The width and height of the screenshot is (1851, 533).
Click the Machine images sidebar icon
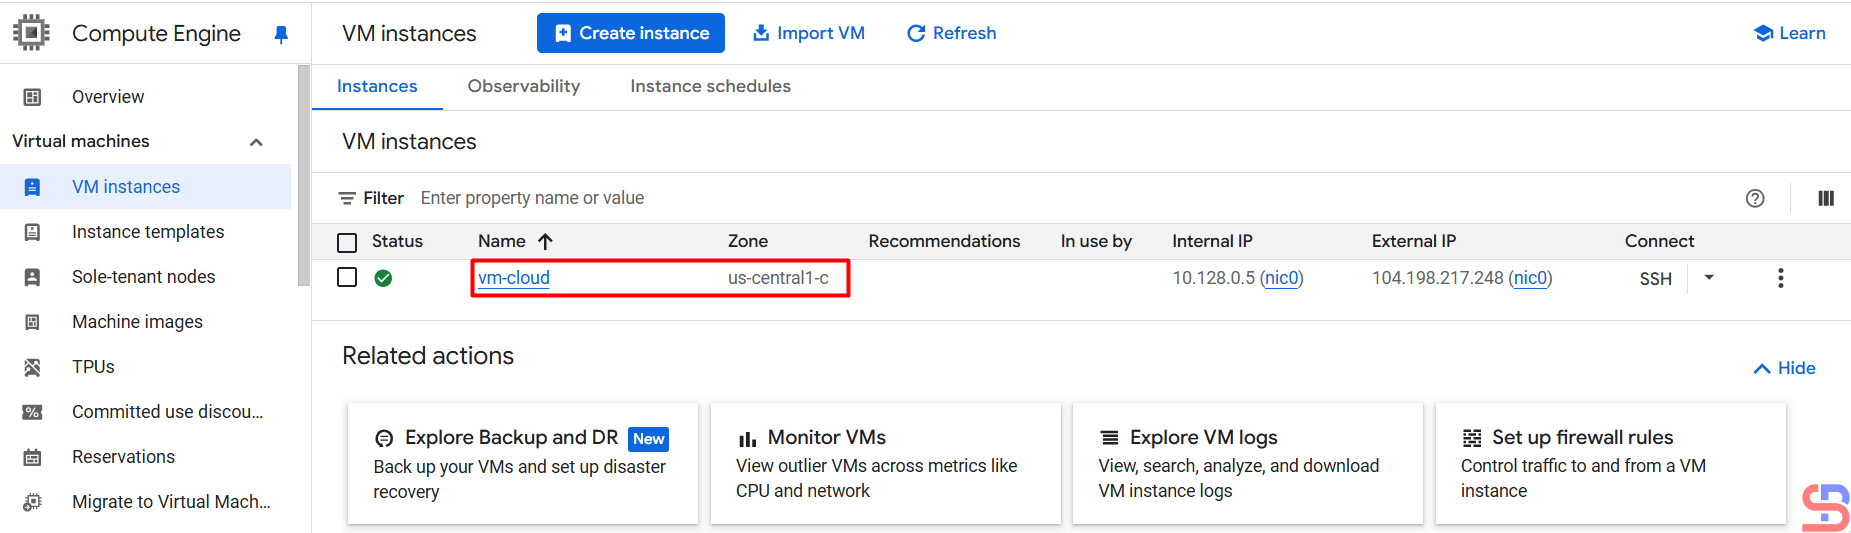pyautogui.click(x=32, y=322)
